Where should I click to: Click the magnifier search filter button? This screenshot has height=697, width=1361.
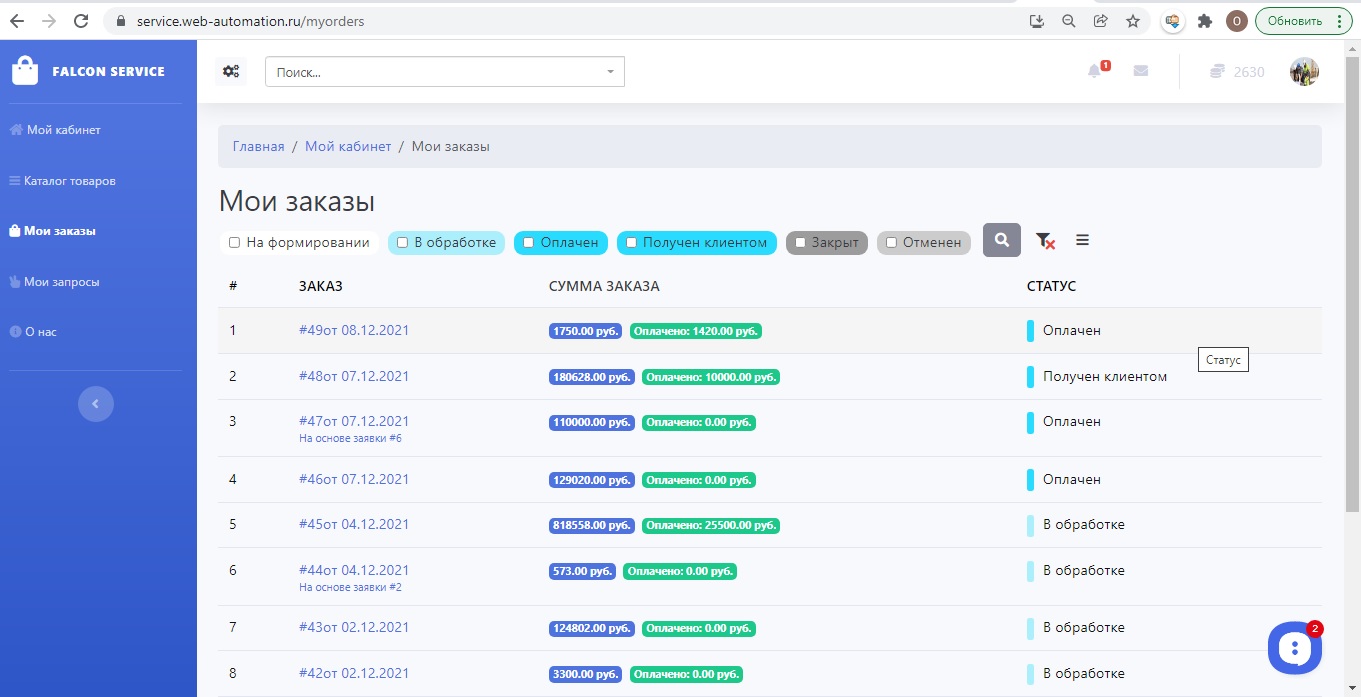[1001, 240]
